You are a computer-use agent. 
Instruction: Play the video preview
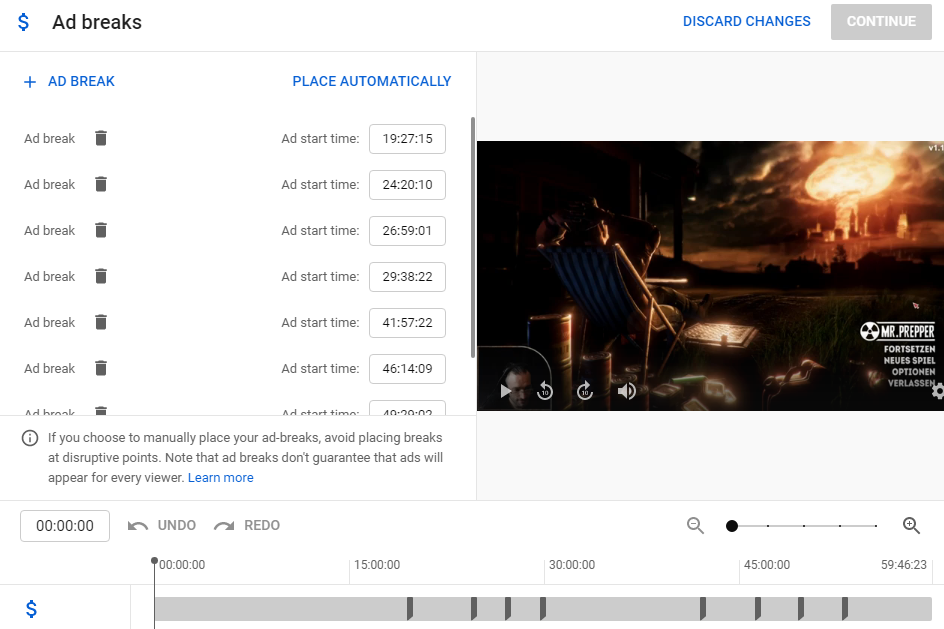tap(506, 391)
